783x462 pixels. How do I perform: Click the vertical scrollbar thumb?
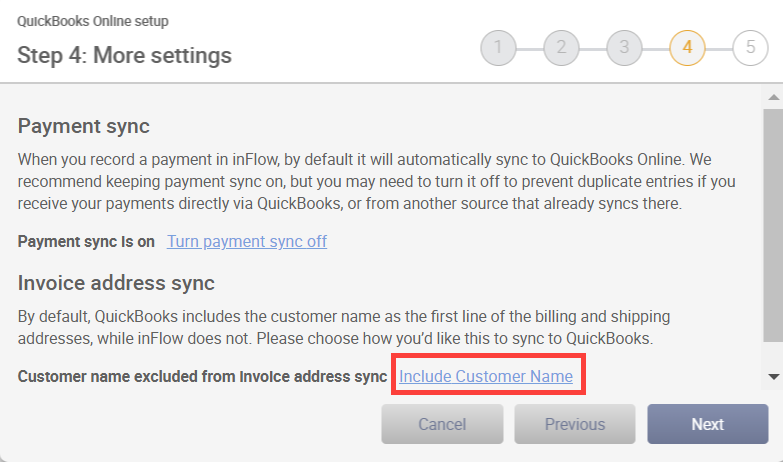pyautogui.click(x=774, y=226)
